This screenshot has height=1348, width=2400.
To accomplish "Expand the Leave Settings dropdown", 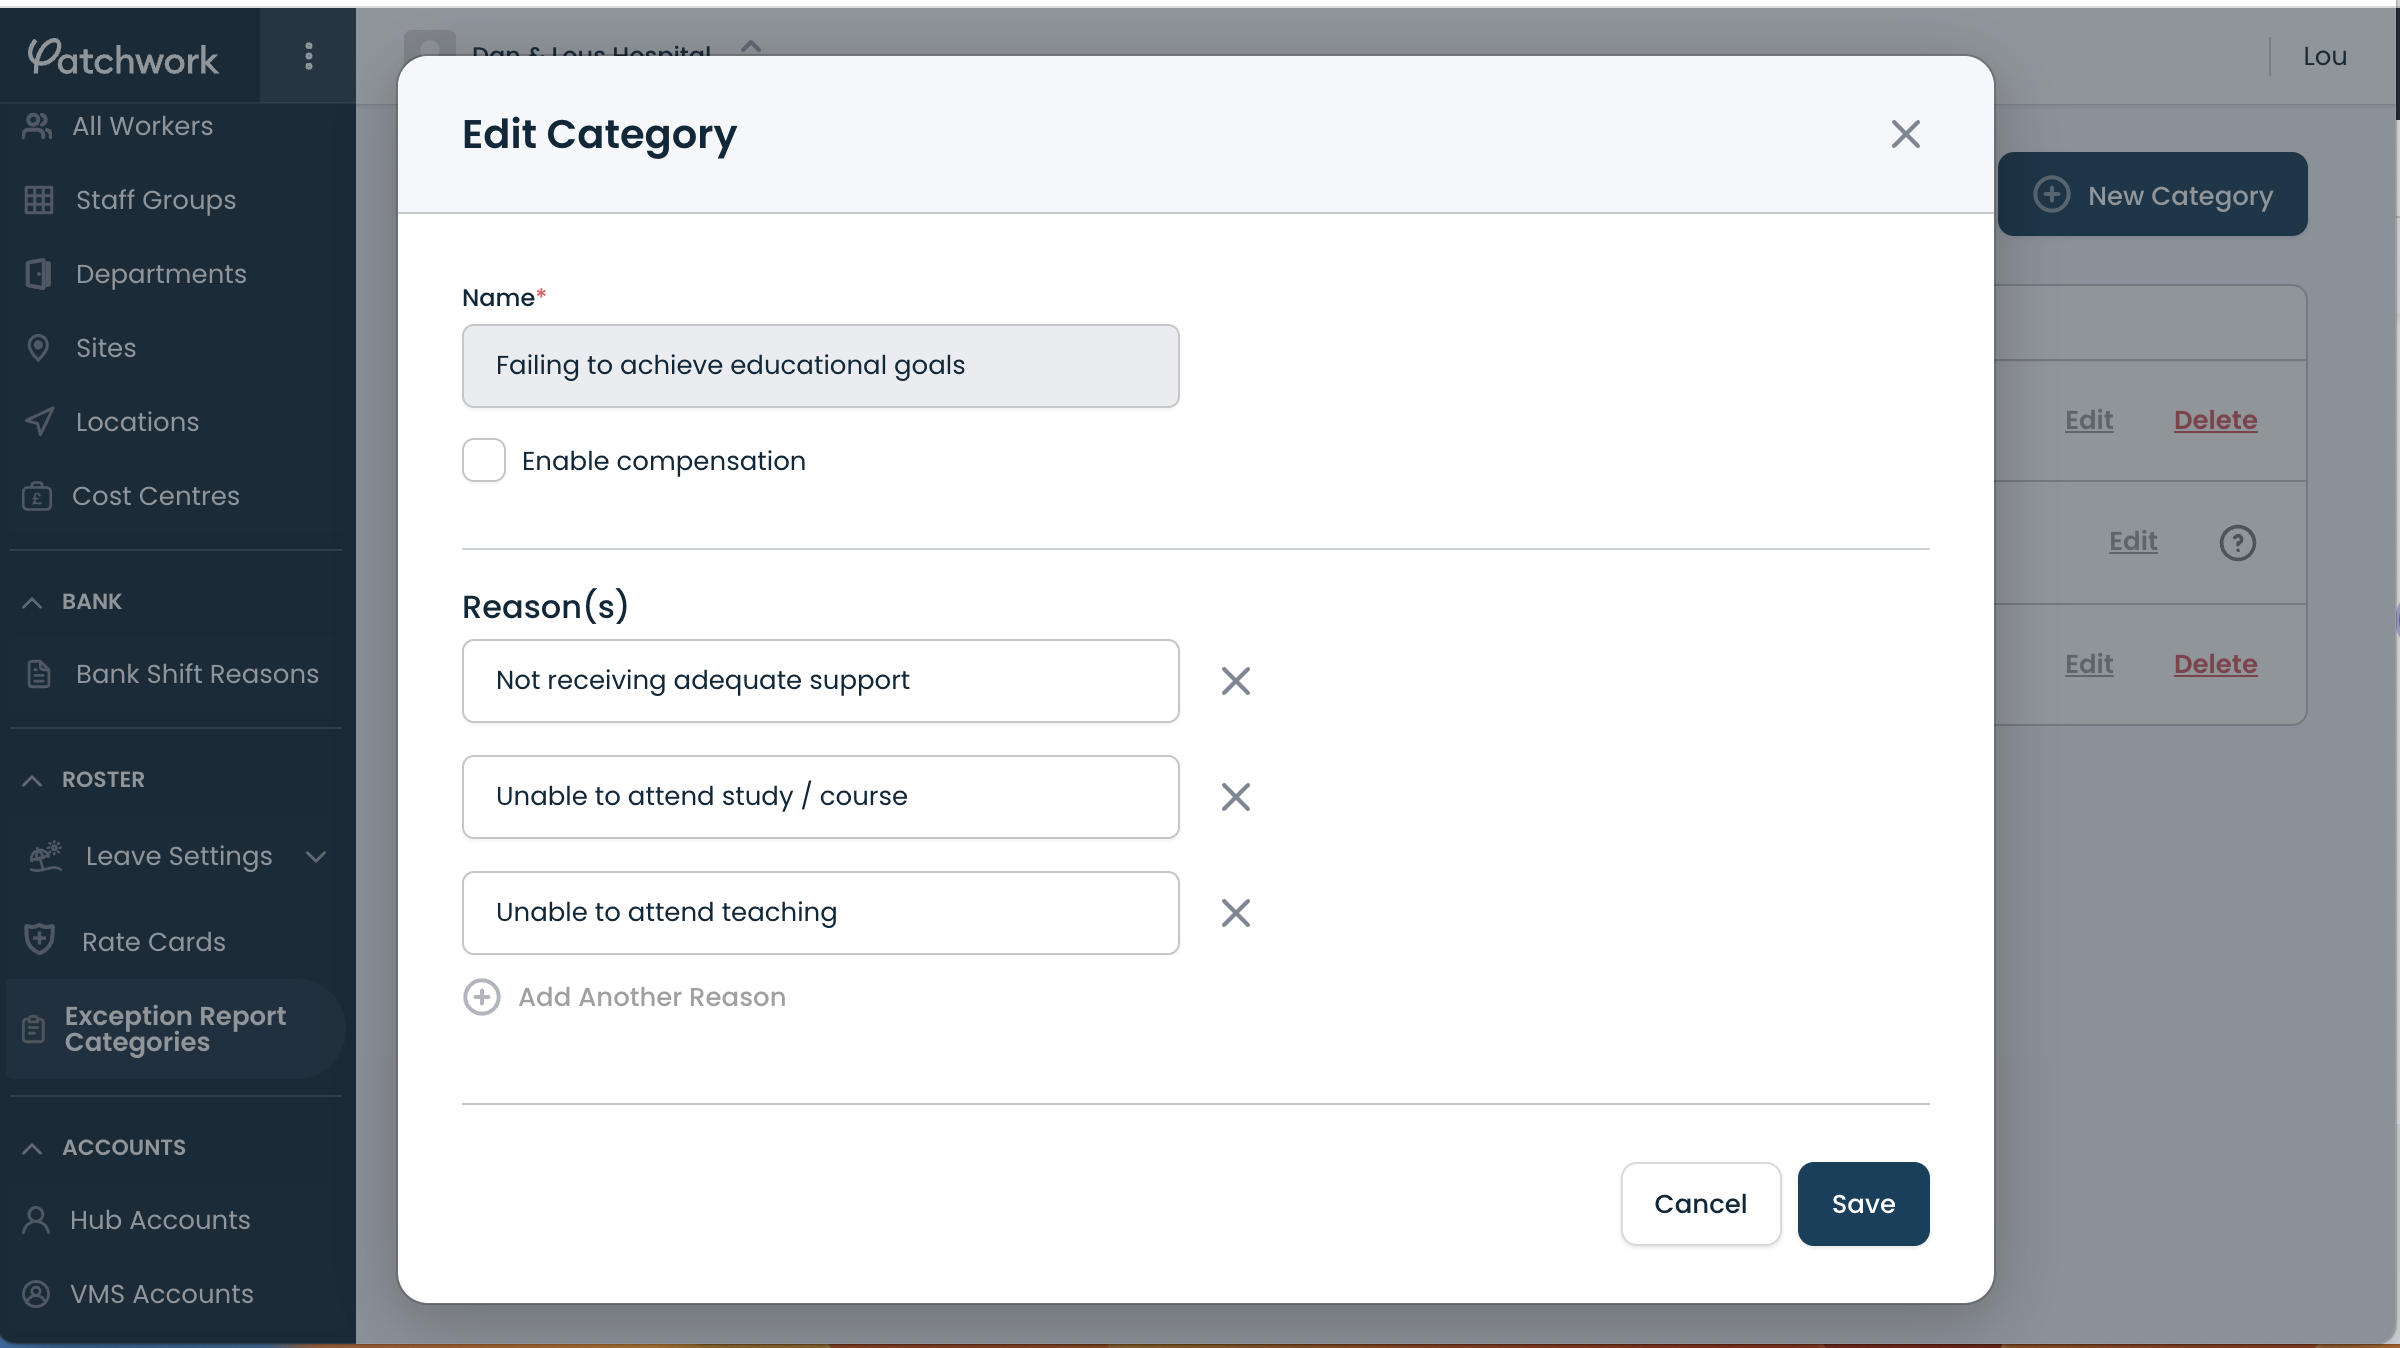I will [x=315, y=857].
